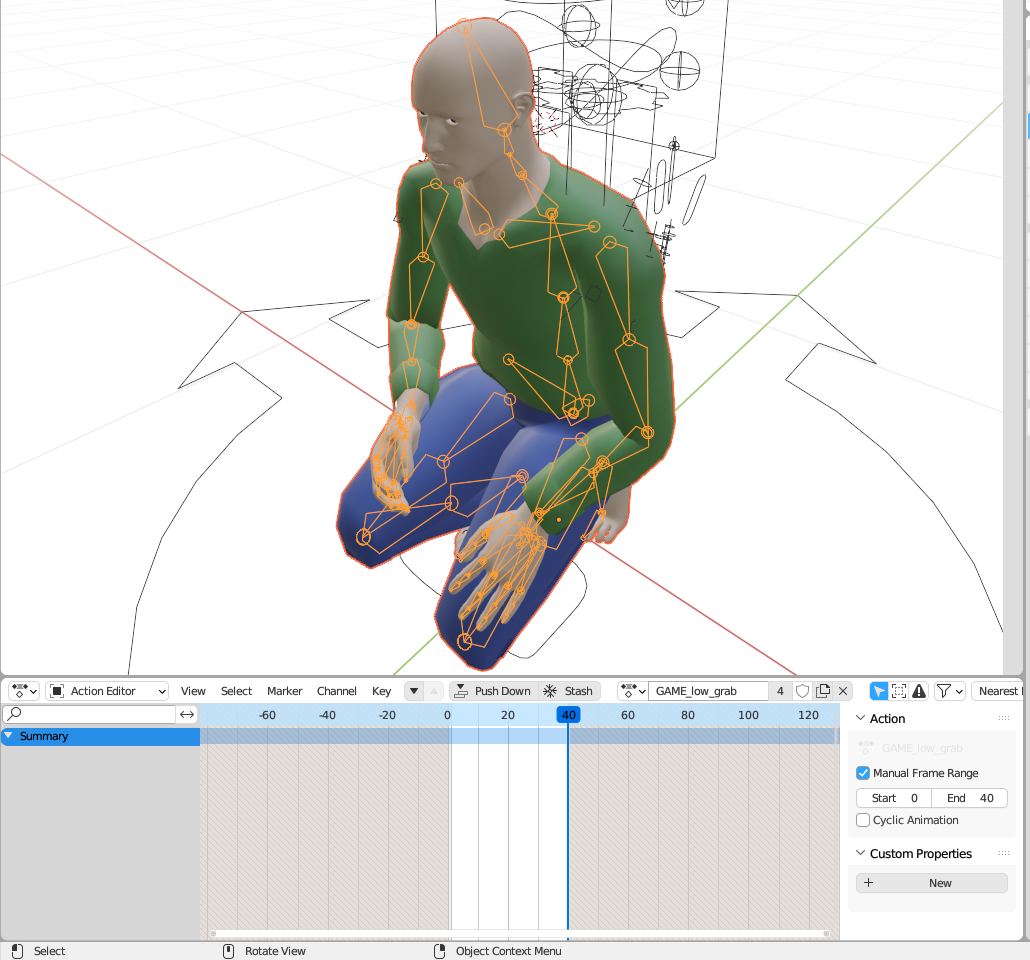Click the Push Down button
The height and width of the screenshot is (960, 1030).
tap(491, 691)
